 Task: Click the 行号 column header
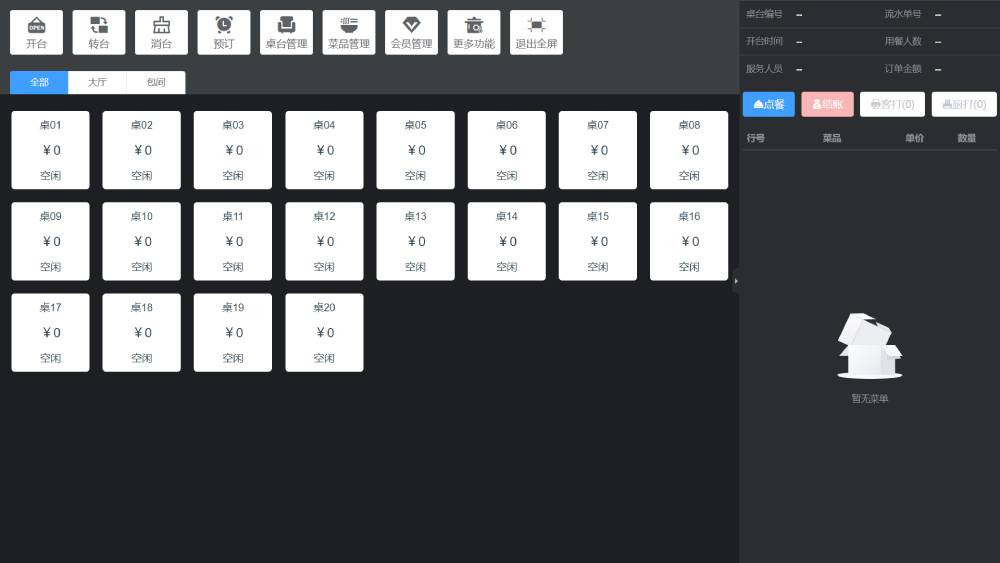pyautogui.click(x=756, y=138)
